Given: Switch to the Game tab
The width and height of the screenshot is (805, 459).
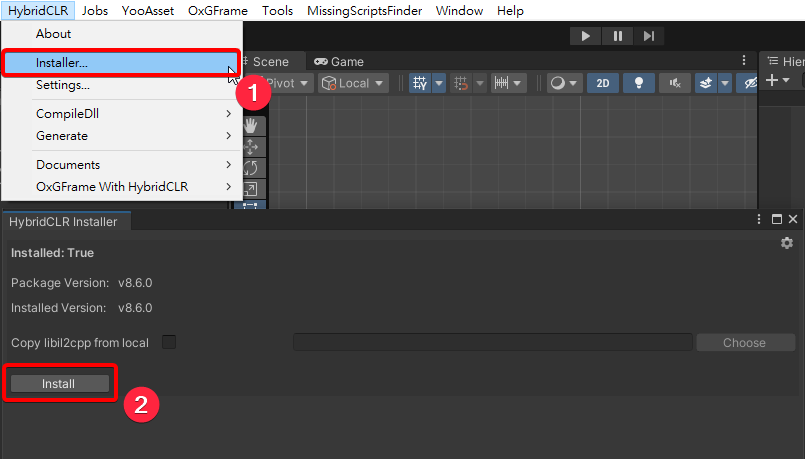Looking at the screenshot, I should tap(338, 61).
